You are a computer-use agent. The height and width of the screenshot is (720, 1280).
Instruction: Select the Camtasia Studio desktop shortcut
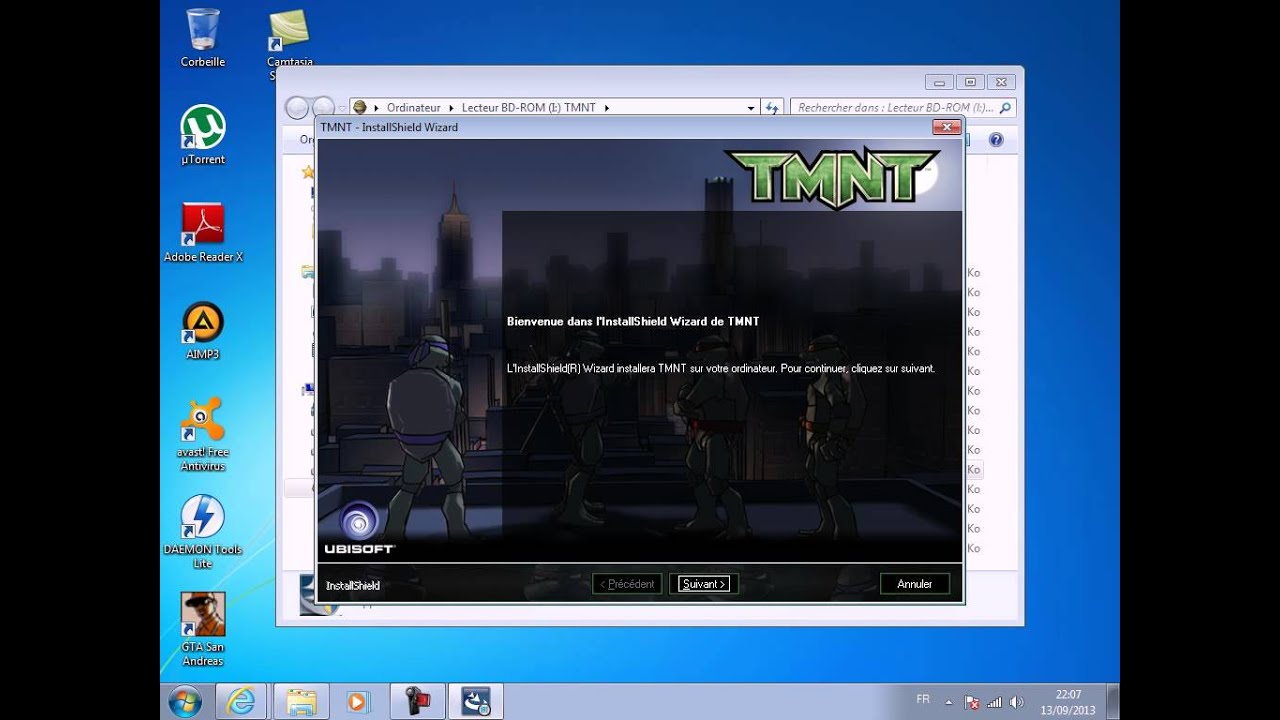click(x=289, y=44)
